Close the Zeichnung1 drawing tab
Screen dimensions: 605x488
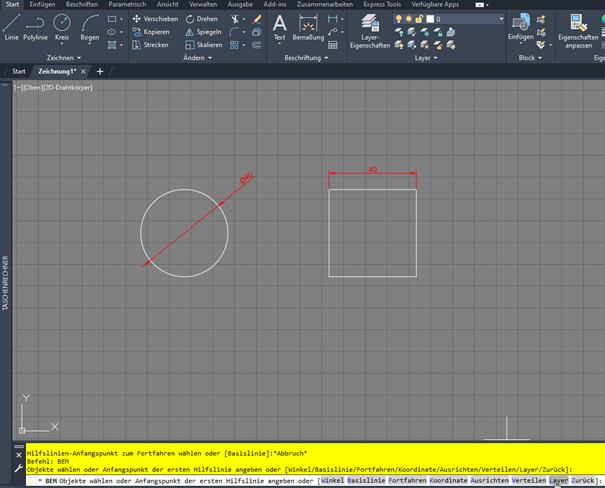pyautogui.click(x=83, y=71)
